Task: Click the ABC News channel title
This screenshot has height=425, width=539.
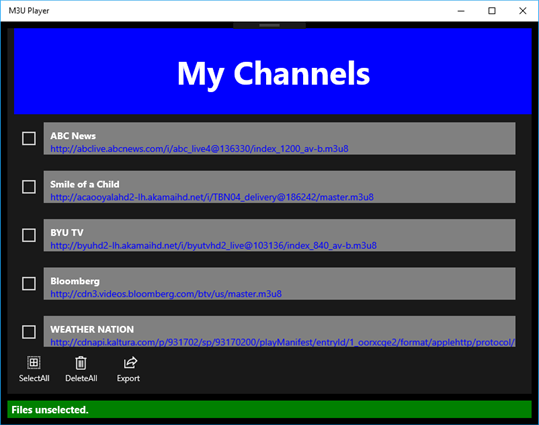Action: (x=73, y=136)
